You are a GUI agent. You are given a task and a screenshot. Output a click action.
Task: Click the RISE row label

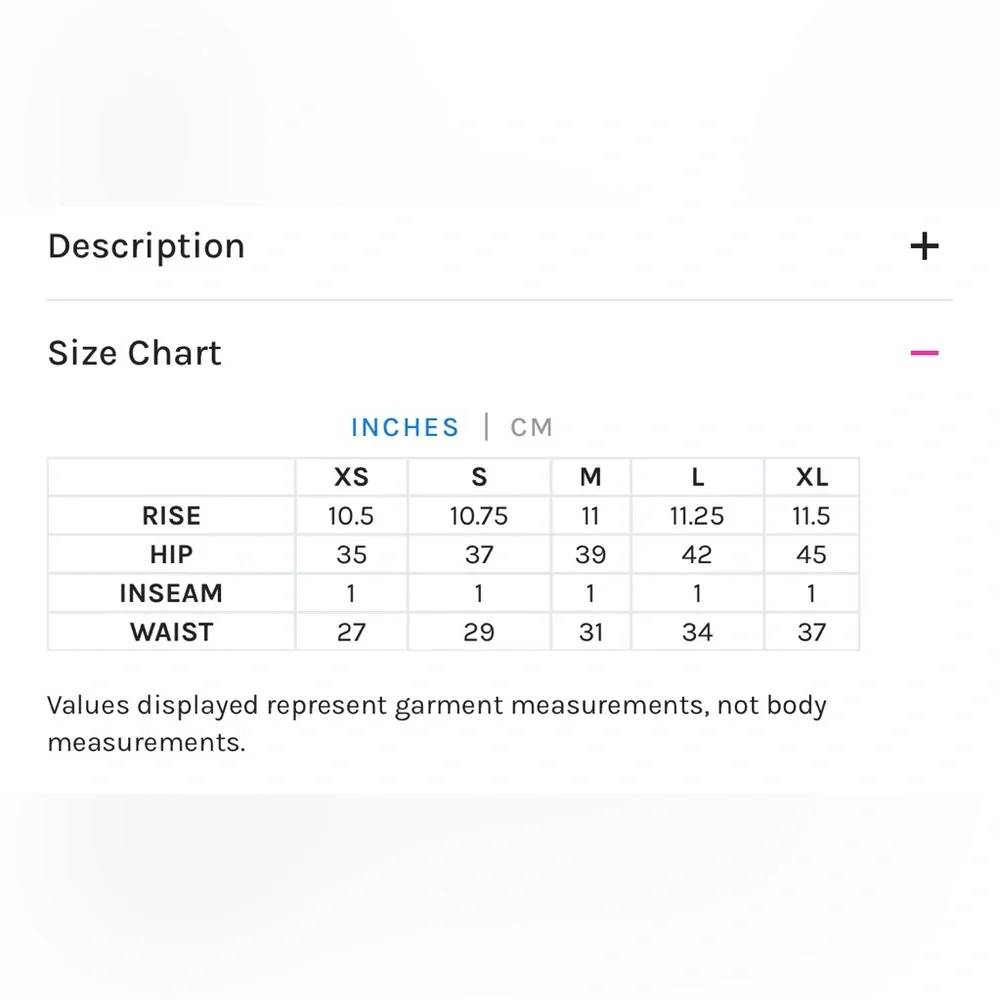point(172,516)
